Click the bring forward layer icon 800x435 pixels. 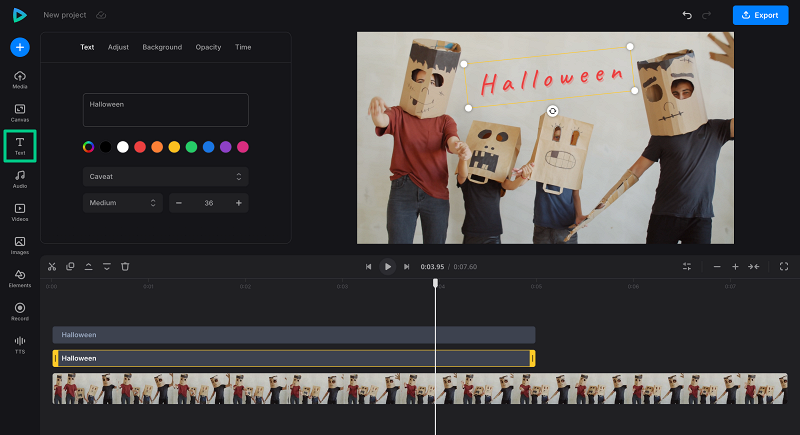[88, 267]
